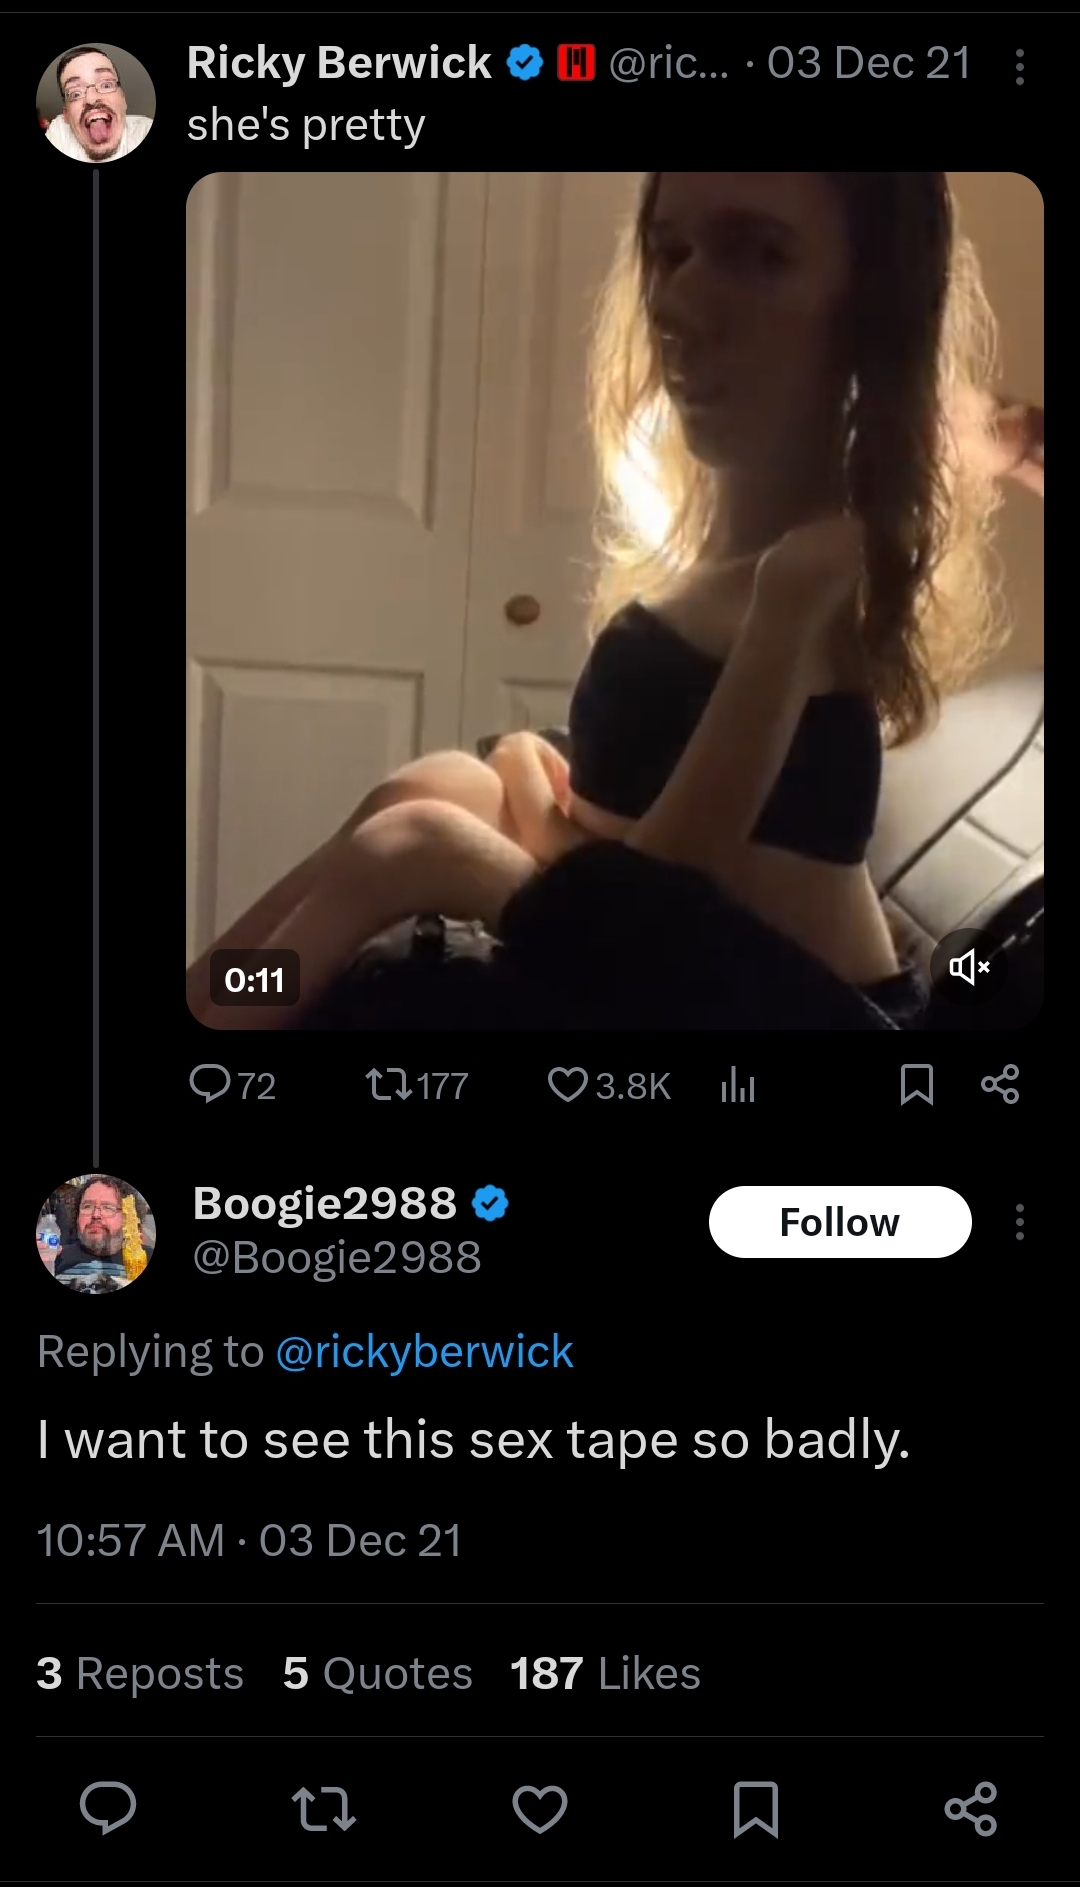Repost the parent post showing 177 reposts

(417, 1085)
